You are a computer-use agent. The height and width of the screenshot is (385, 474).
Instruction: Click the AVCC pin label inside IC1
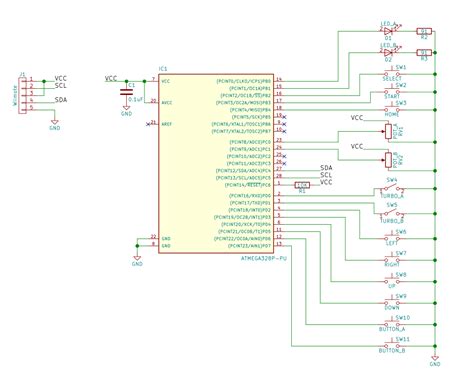tap(167, 103)
